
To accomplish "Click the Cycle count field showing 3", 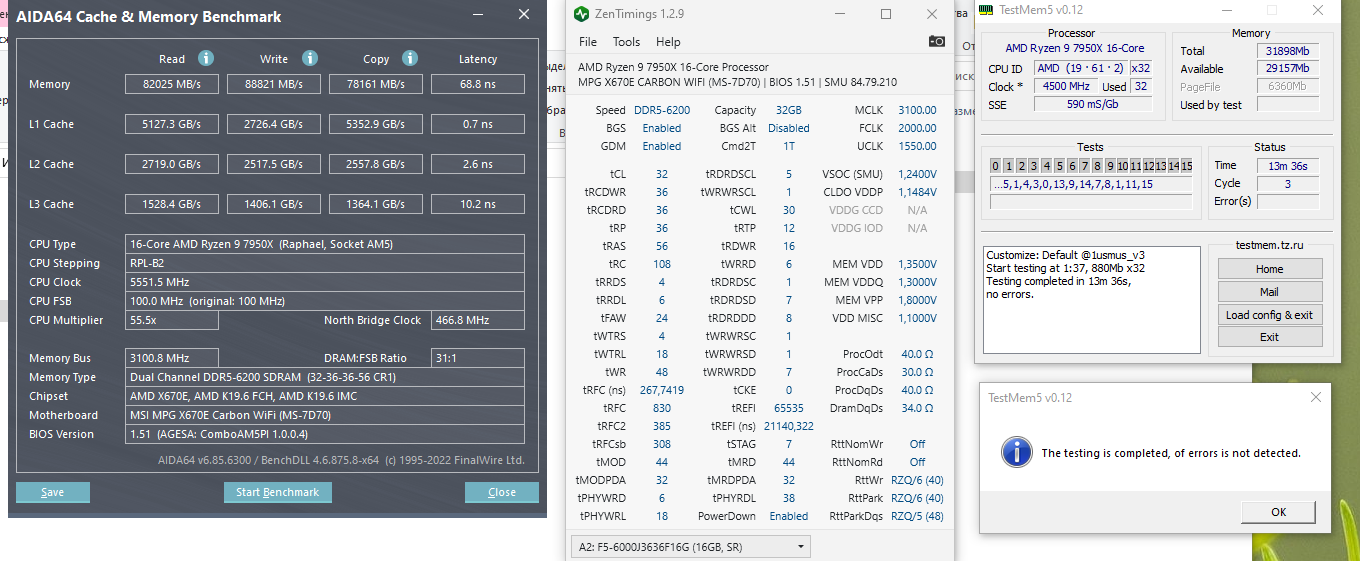I will click(1288, 184).
